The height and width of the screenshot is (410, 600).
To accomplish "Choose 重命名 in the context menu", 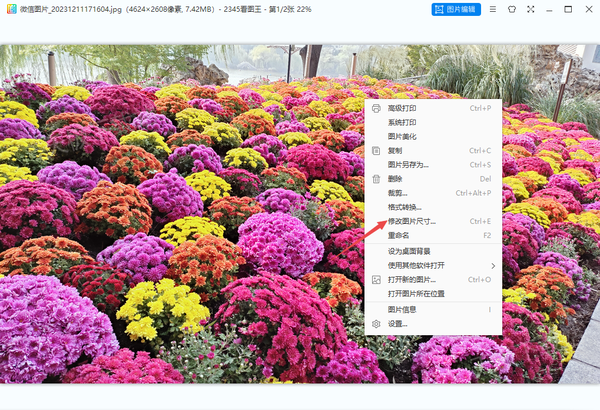I will [x=400, y=235].
